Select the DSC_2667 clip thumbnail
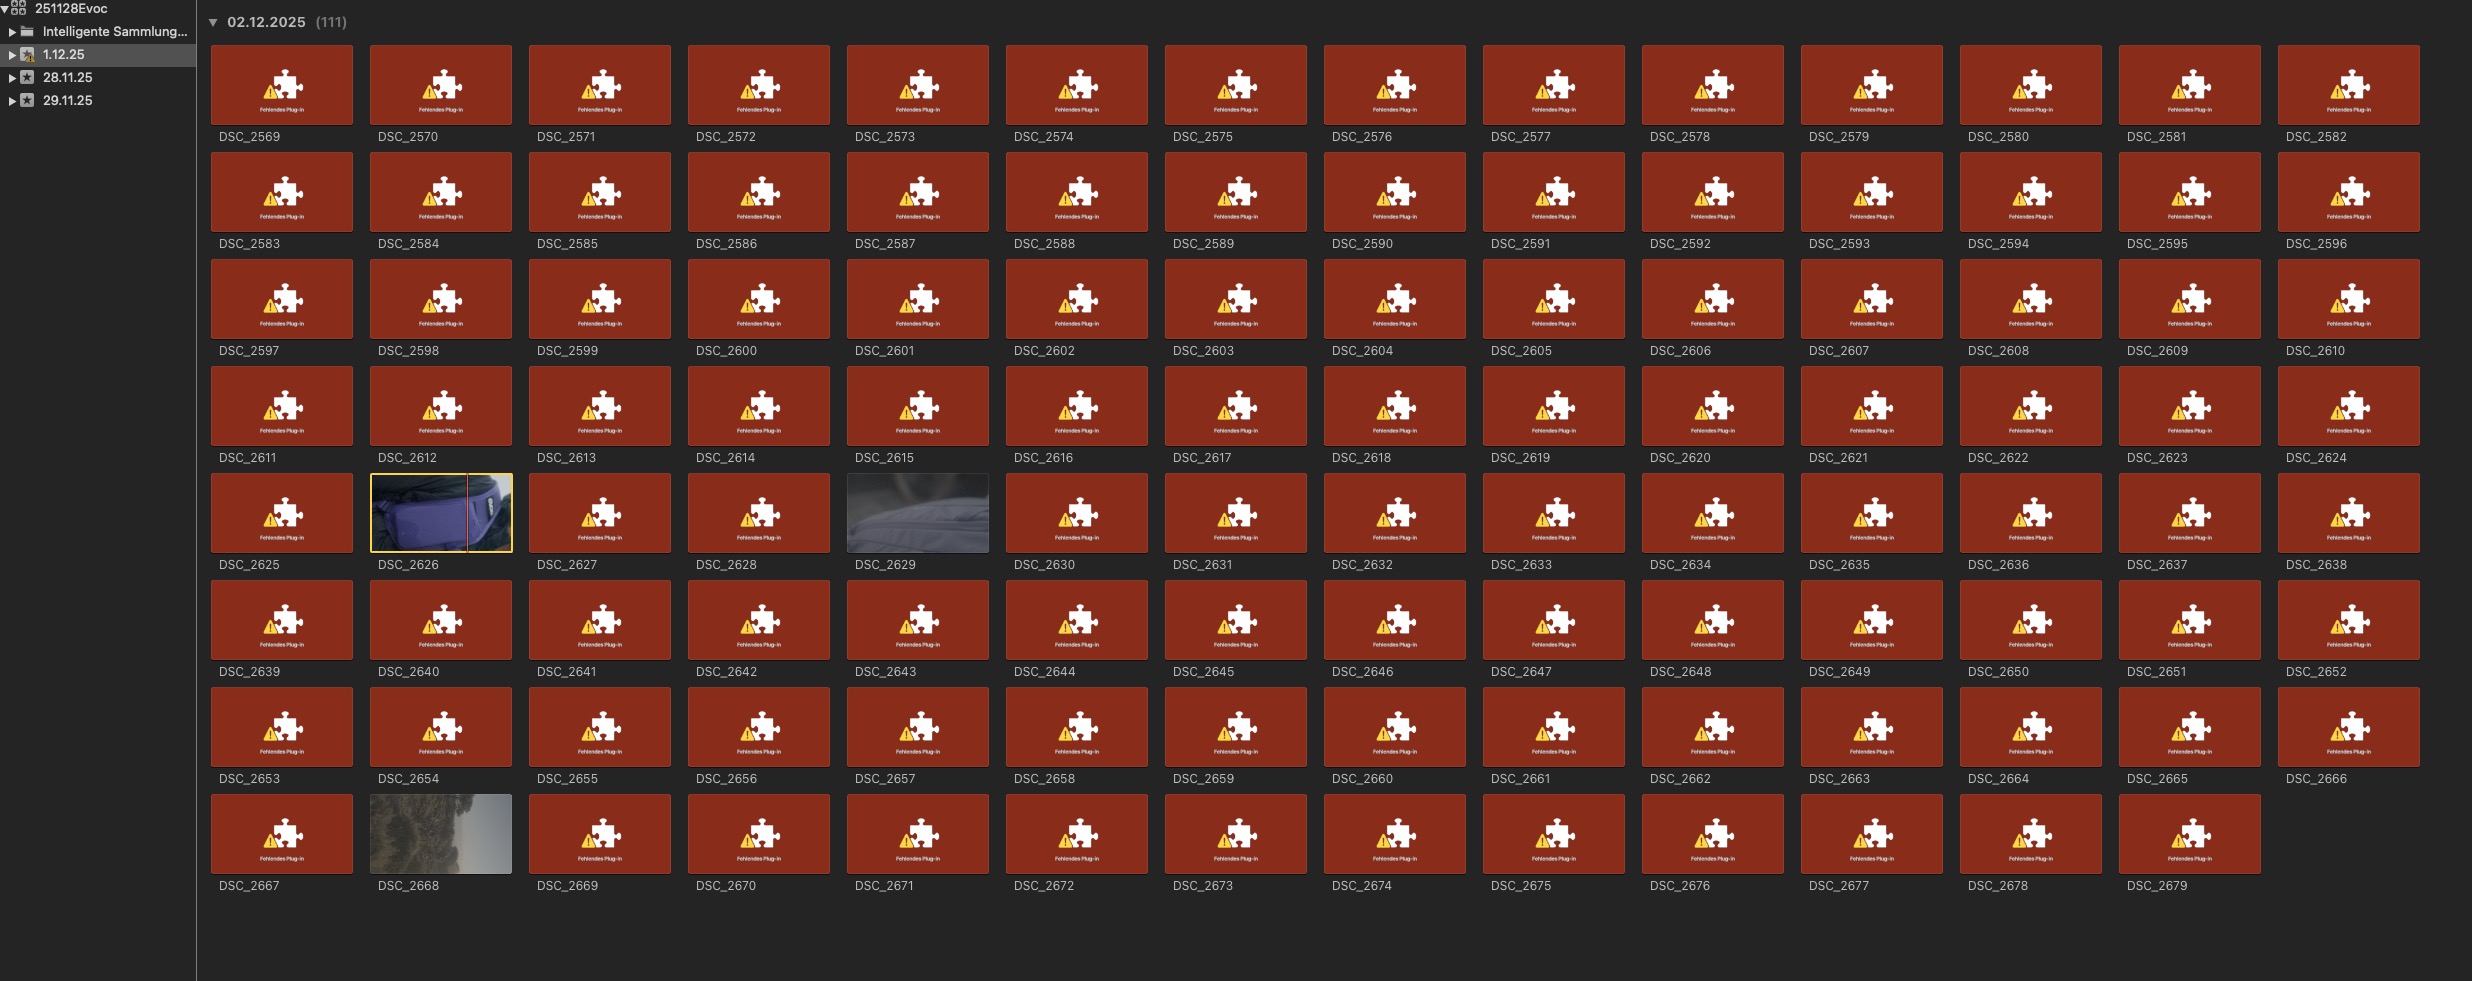 click(x=282, y=834)
